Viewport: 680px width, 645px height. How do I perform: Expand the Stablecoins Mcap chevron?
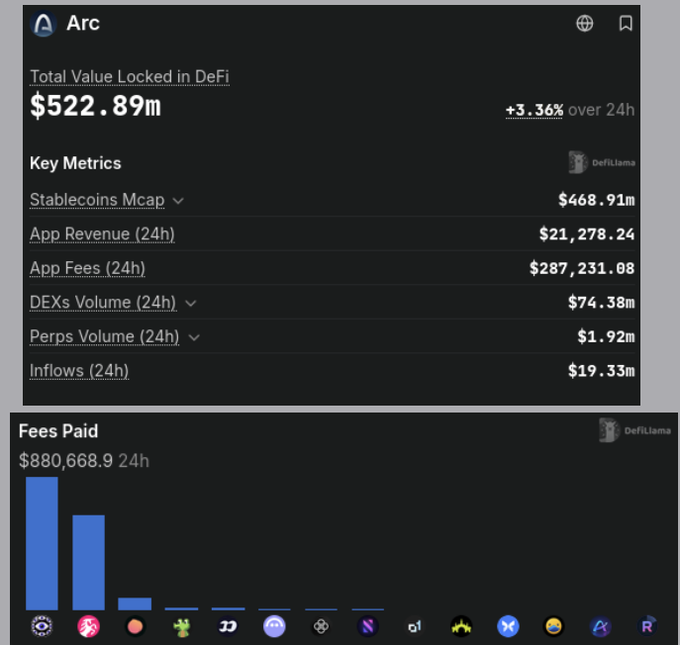point(178,201)
